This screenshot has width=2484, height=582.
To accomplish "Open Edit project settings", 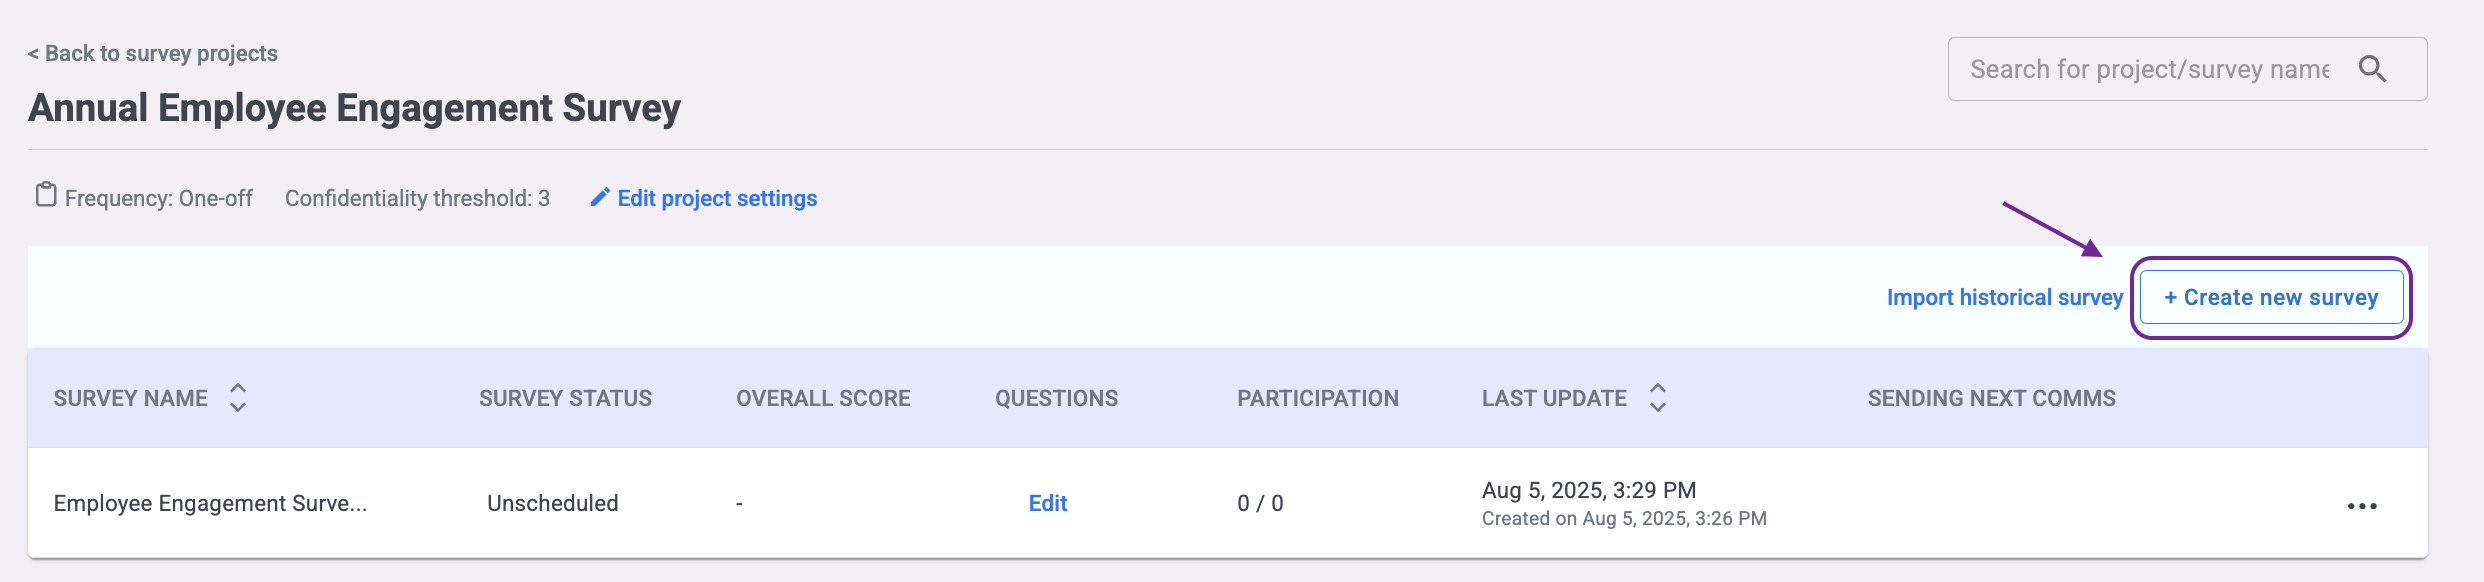I will (x=717, y=198).
